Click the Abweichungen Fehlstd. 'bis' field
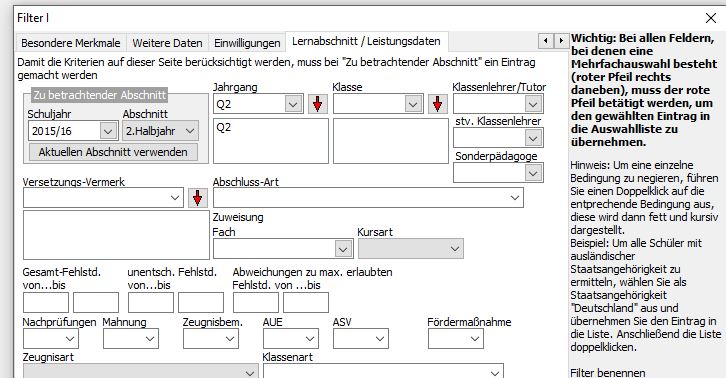This screenshot has height=378, width=726. click(x=306, y=302)
